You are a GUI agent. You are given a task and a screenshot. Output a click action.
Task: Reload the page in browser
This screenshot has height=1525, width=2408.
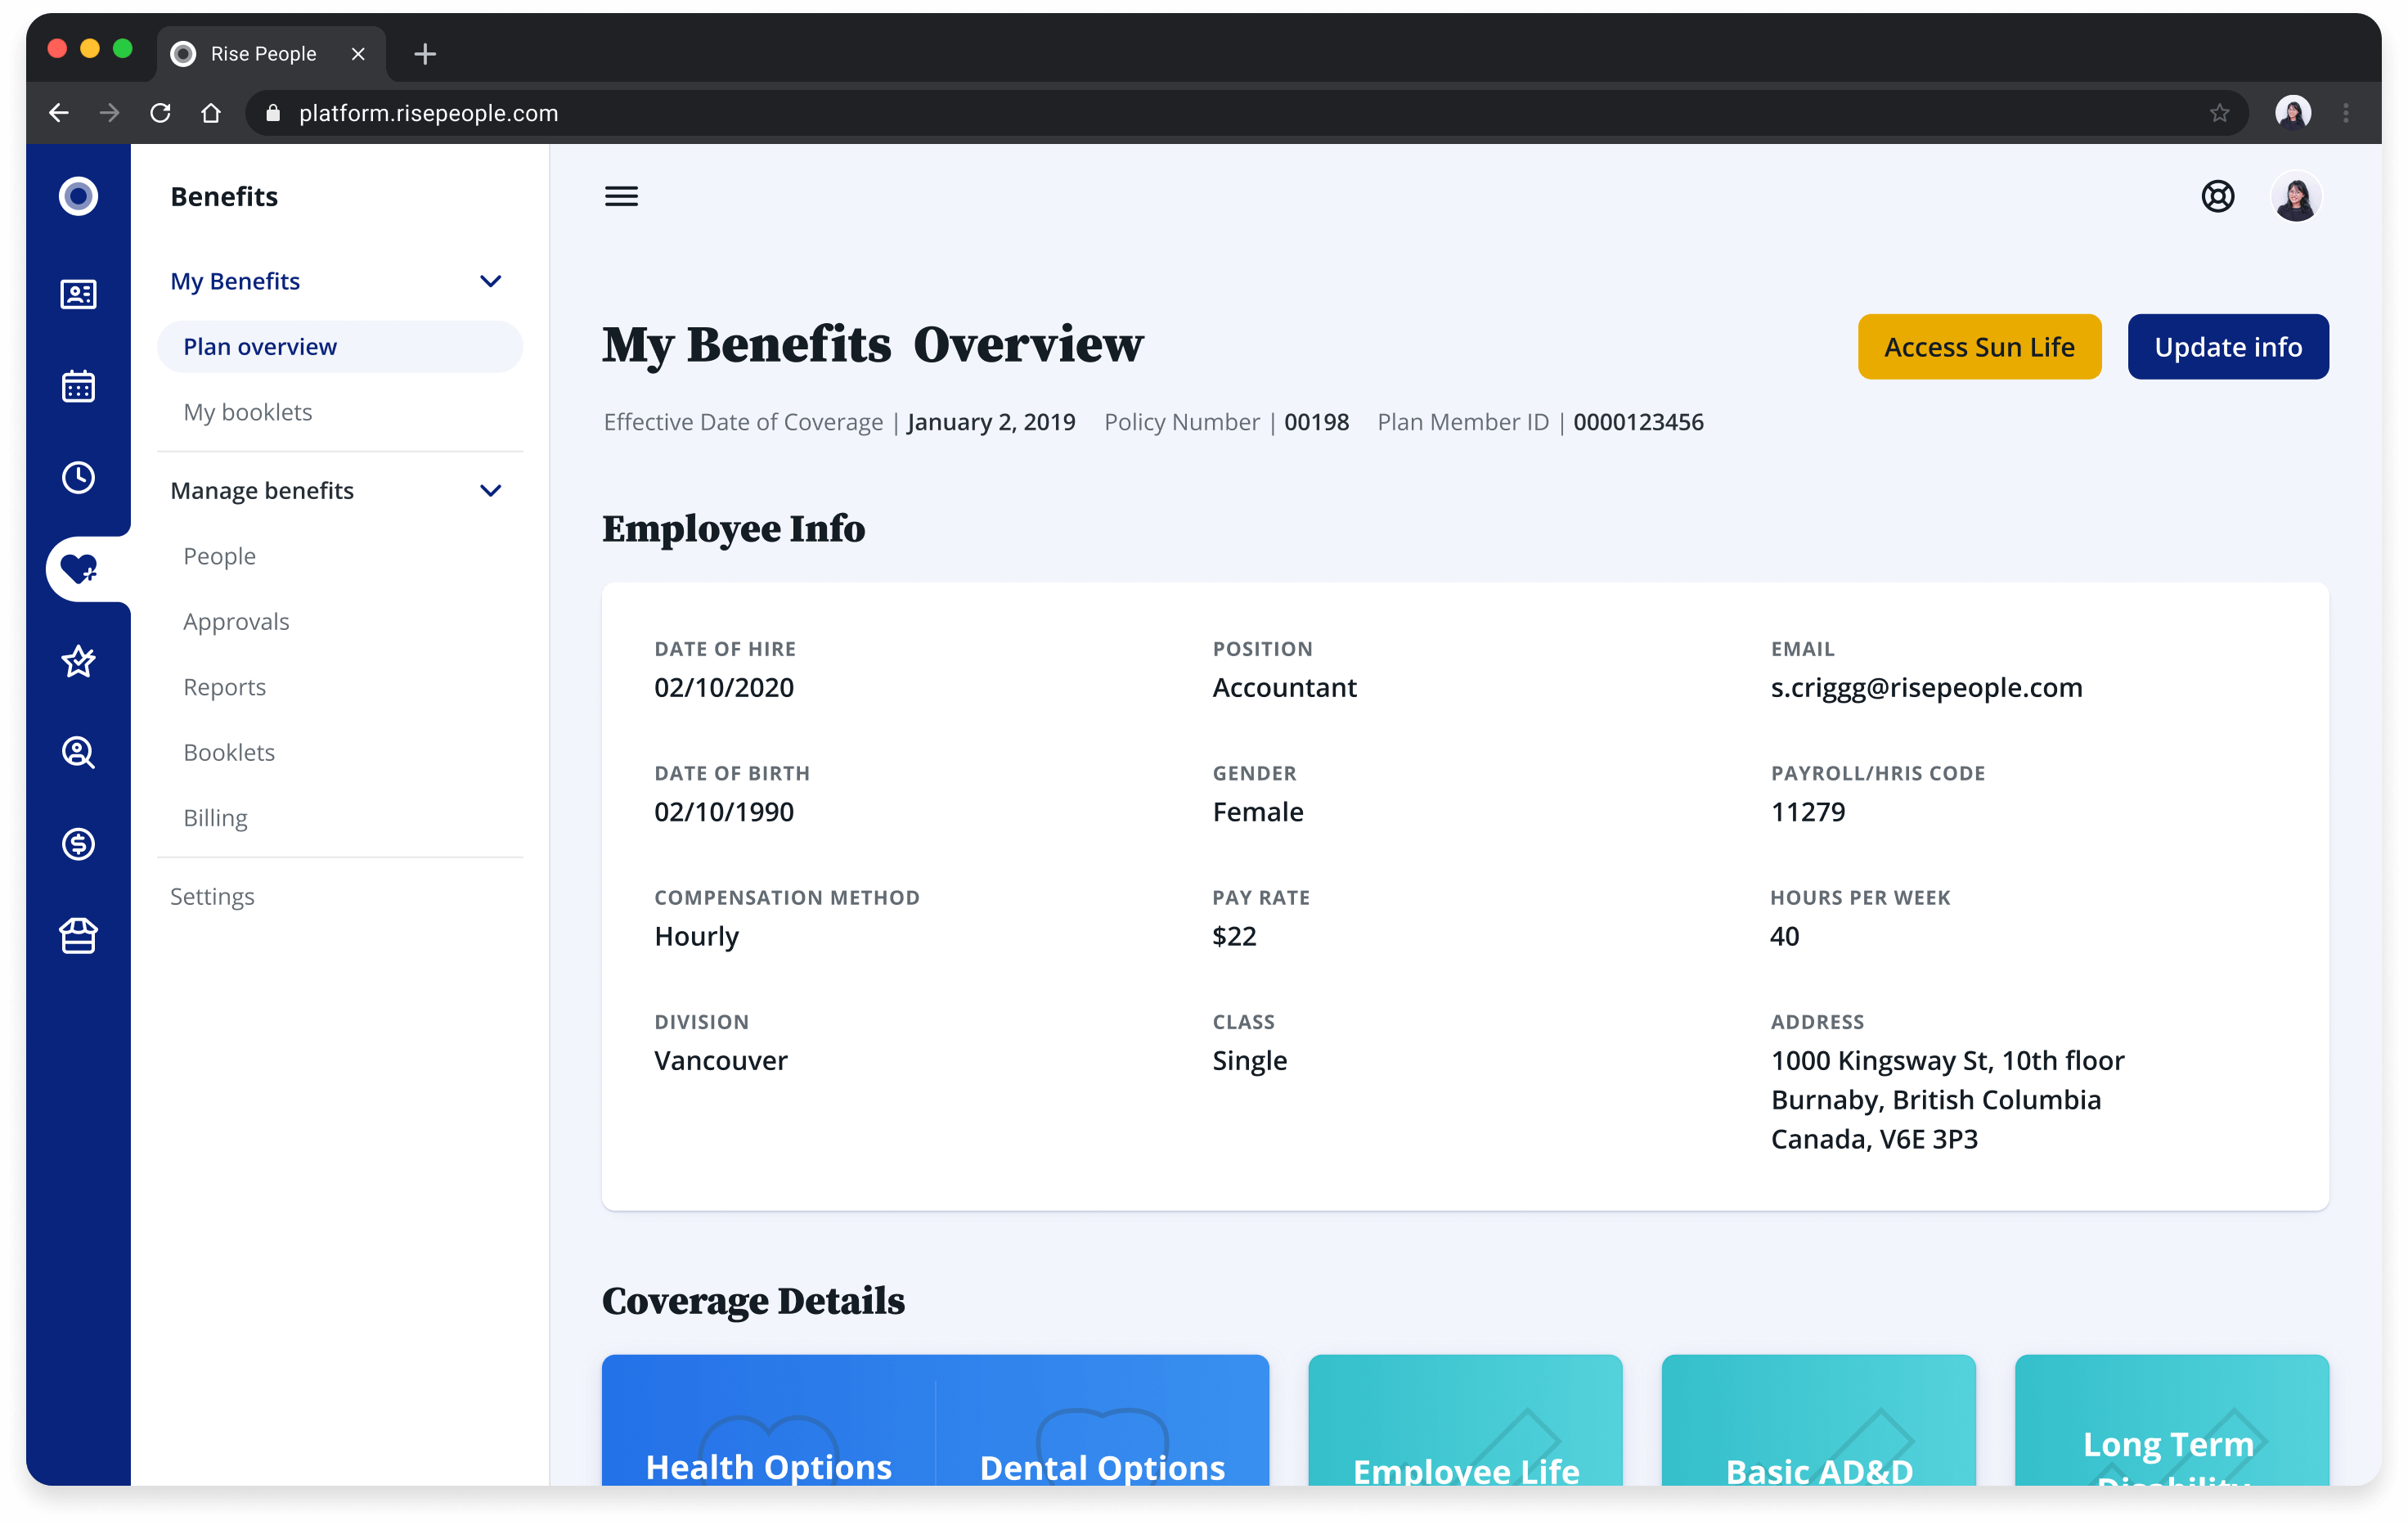click(x=160, y=113)
